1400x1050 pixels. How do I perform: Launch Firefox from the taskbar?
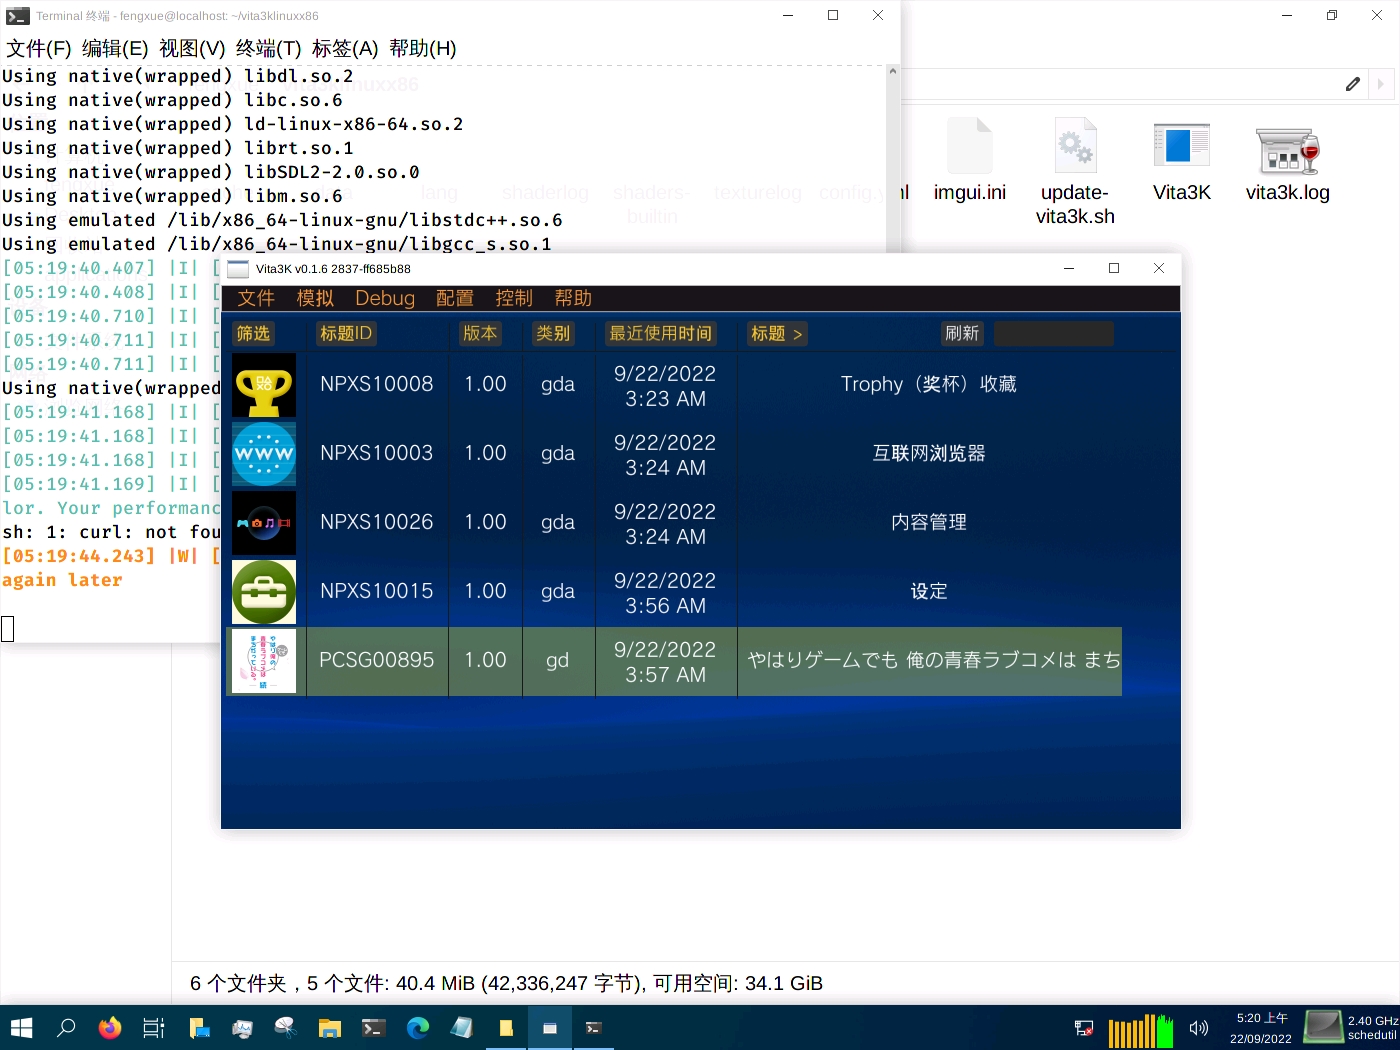pos(110,1028)
